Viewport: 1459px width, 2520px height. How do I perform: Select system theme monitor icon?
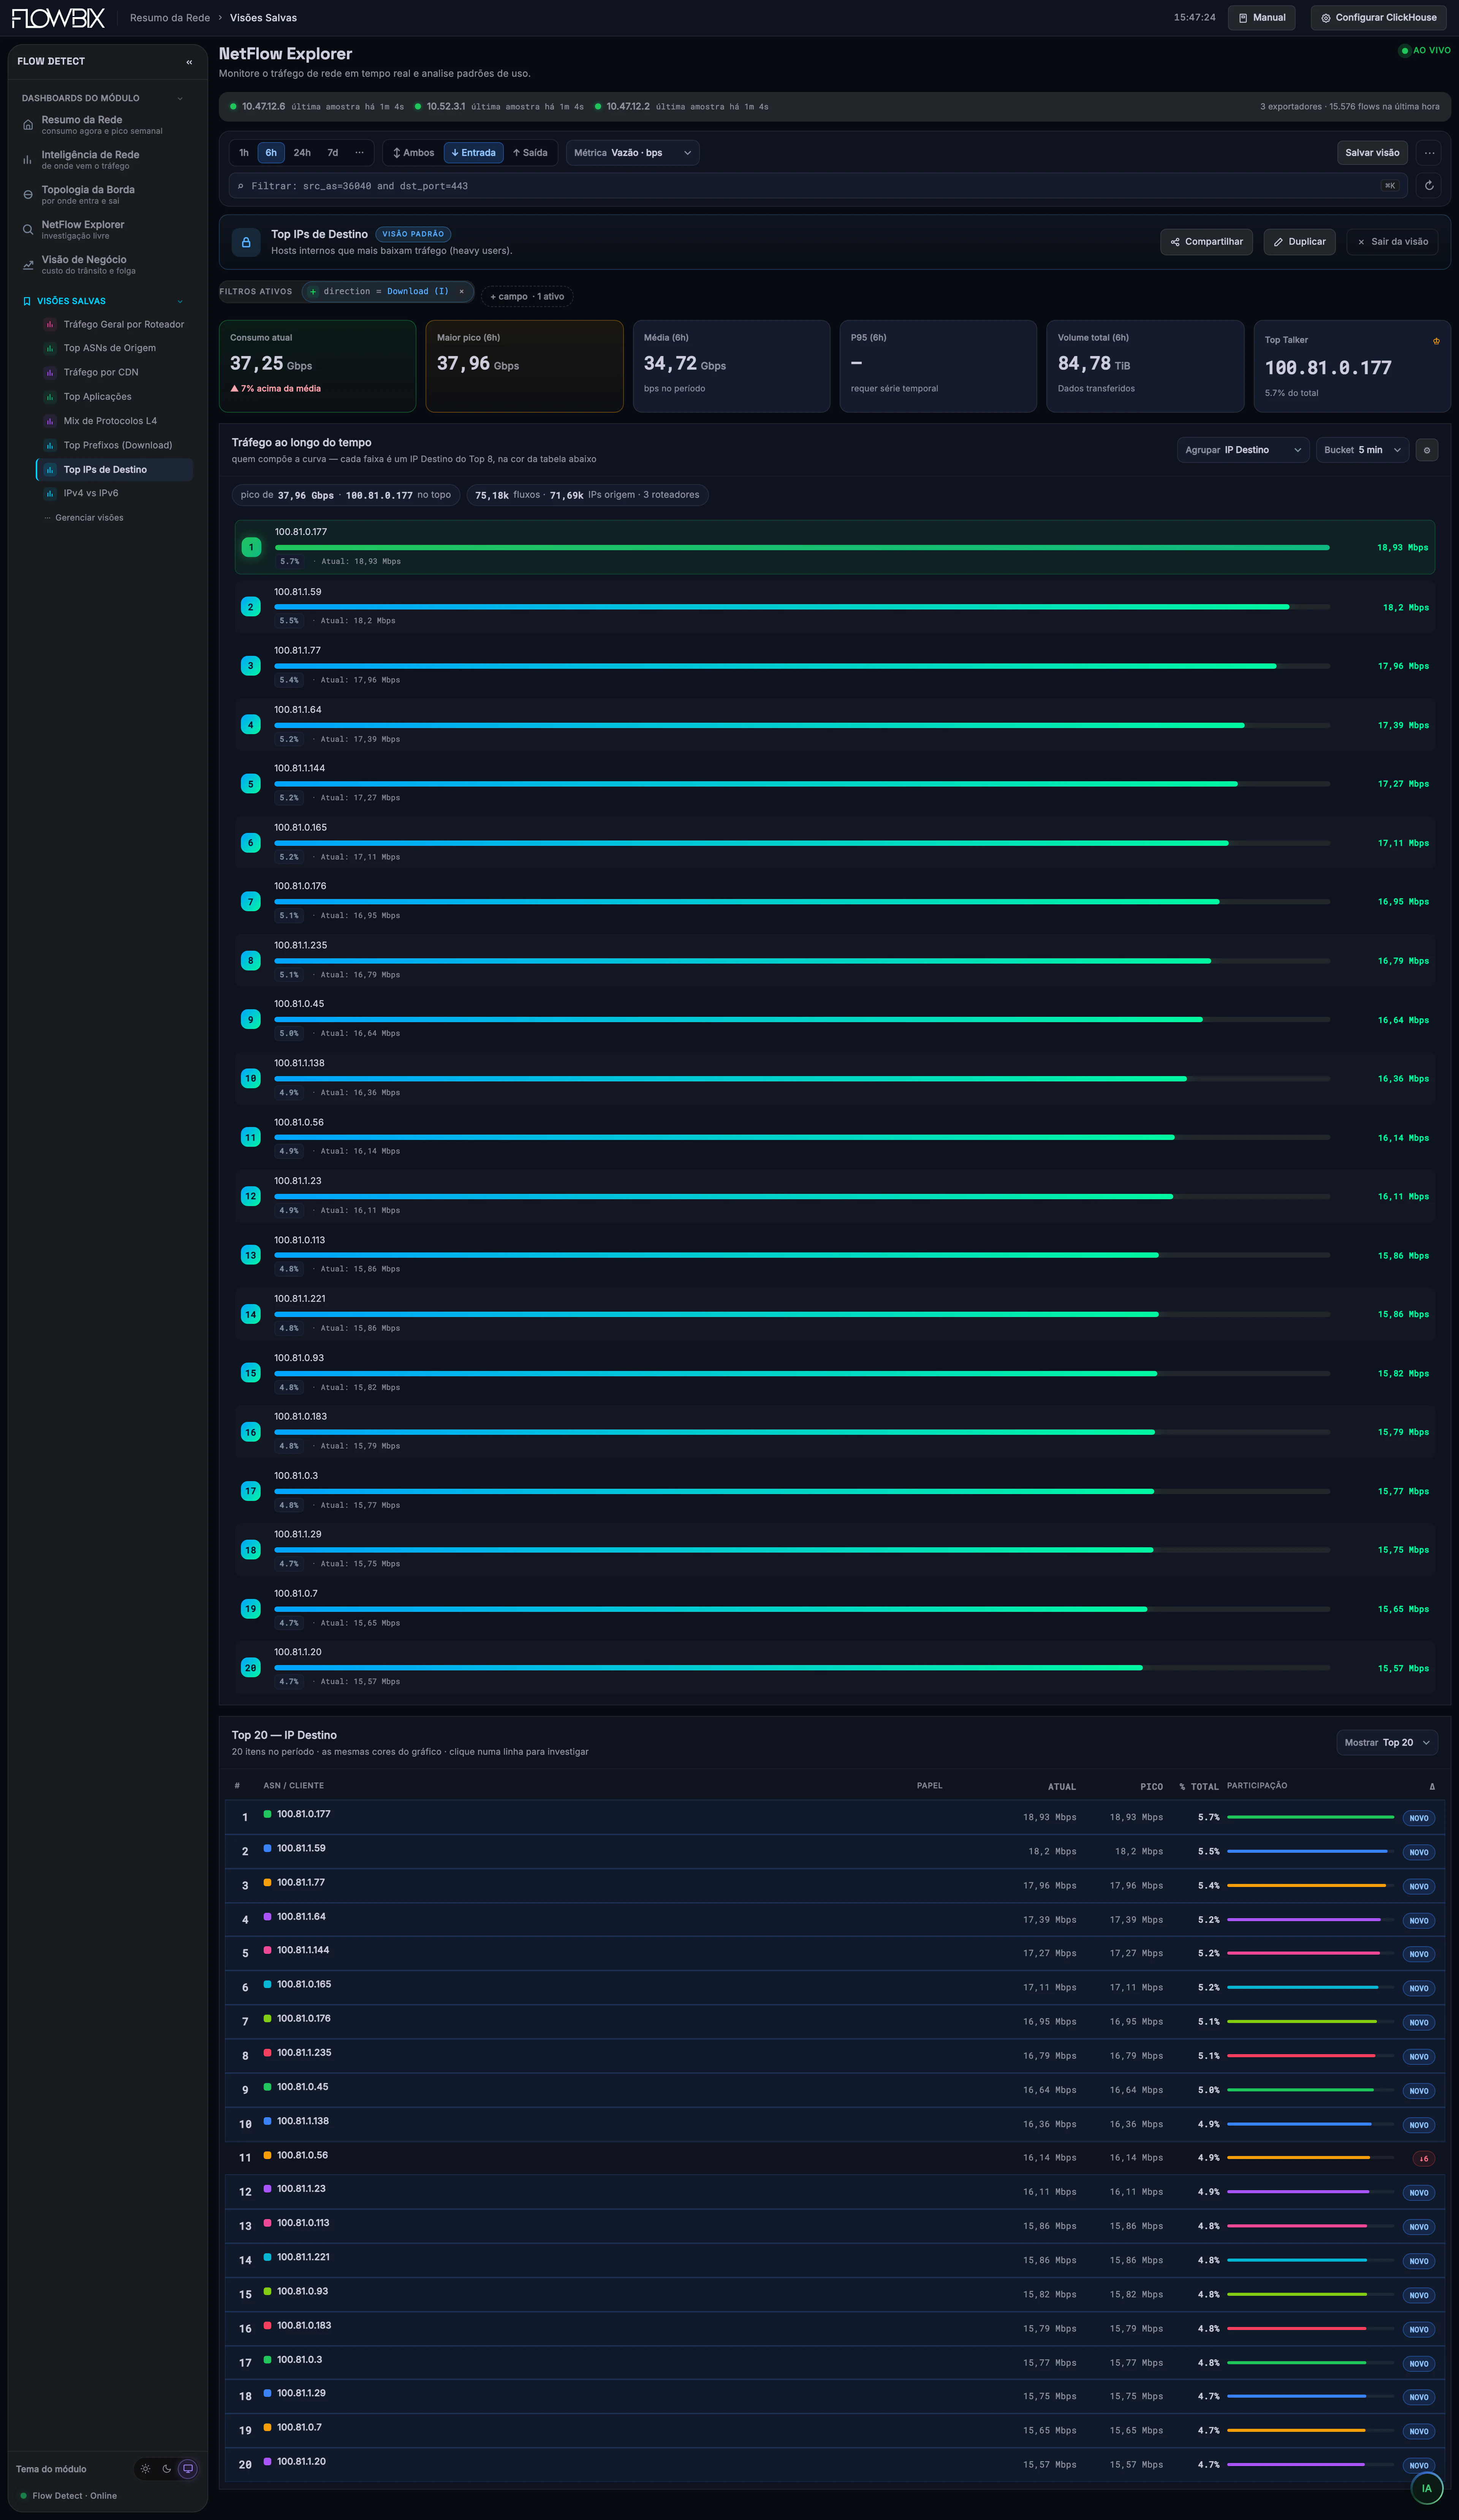pyautogui.click(x=188, y=2469)
